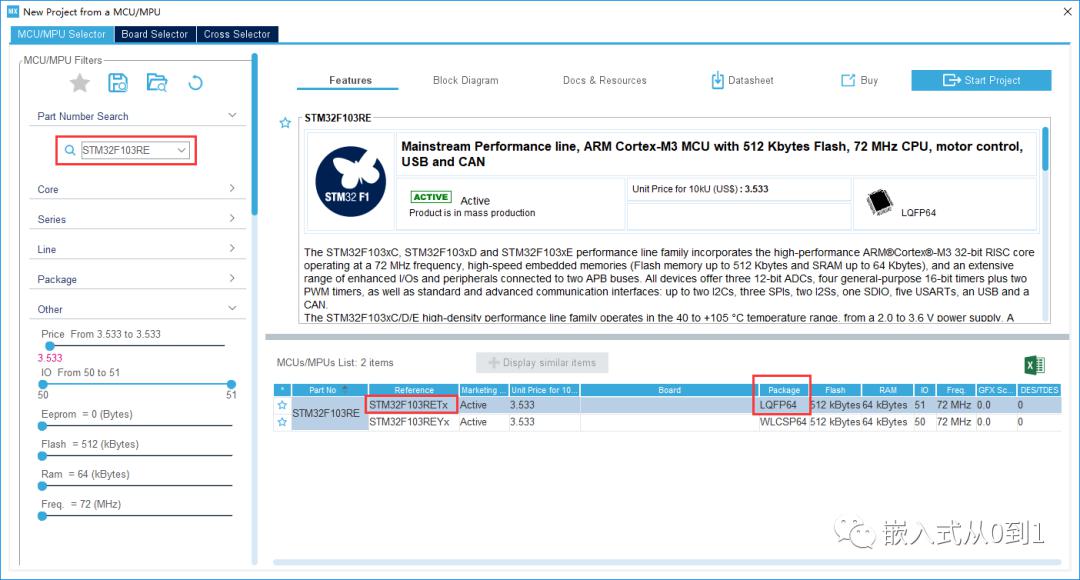The image size is (1080, 580).
Task: Sort list by RAM column header
Action: coord(888,390)
